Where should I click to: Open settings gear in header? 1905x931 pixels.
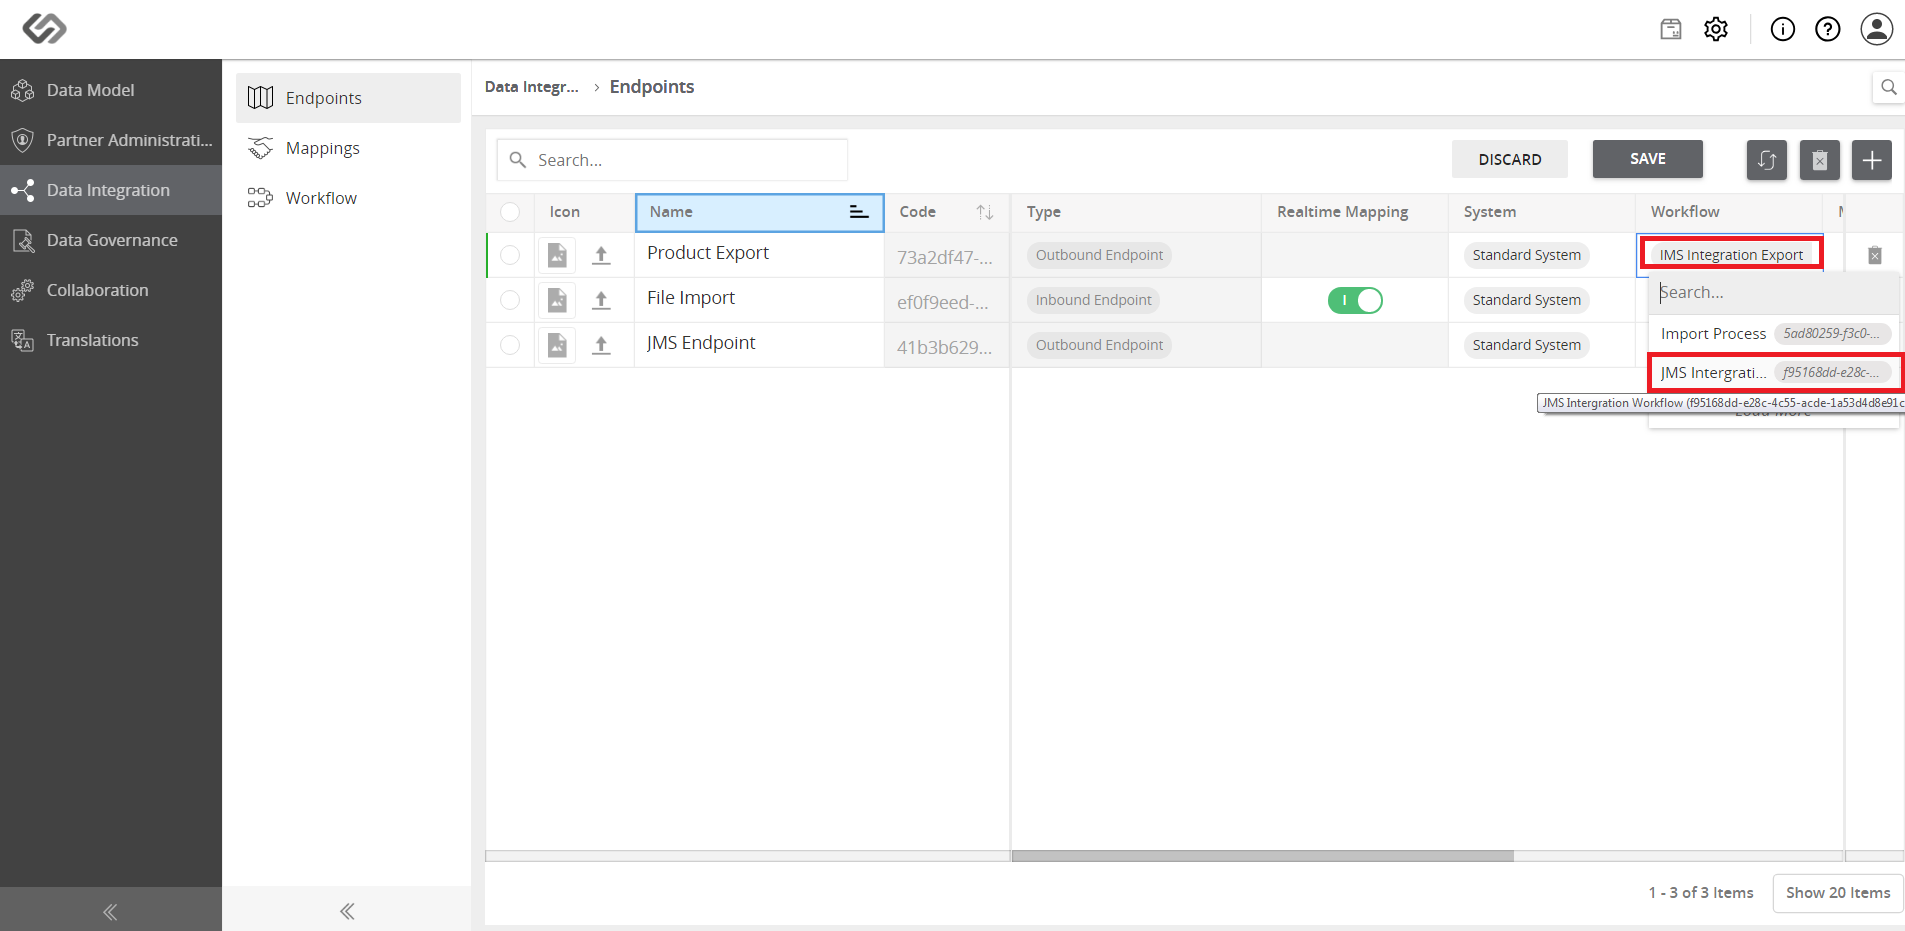[1716, 29]
